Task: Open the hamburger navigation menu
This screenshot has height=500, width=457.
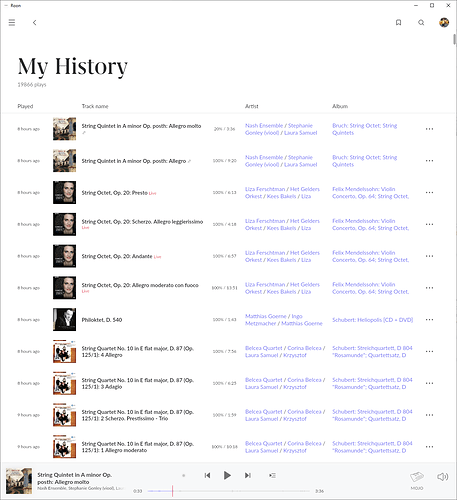Action: (12, 23)
